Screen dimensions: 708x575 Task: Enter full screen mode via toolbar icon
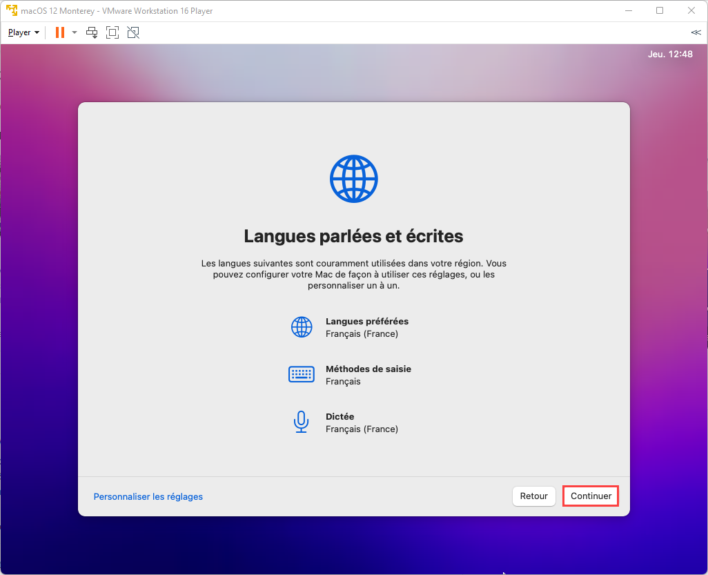[112, 33]
